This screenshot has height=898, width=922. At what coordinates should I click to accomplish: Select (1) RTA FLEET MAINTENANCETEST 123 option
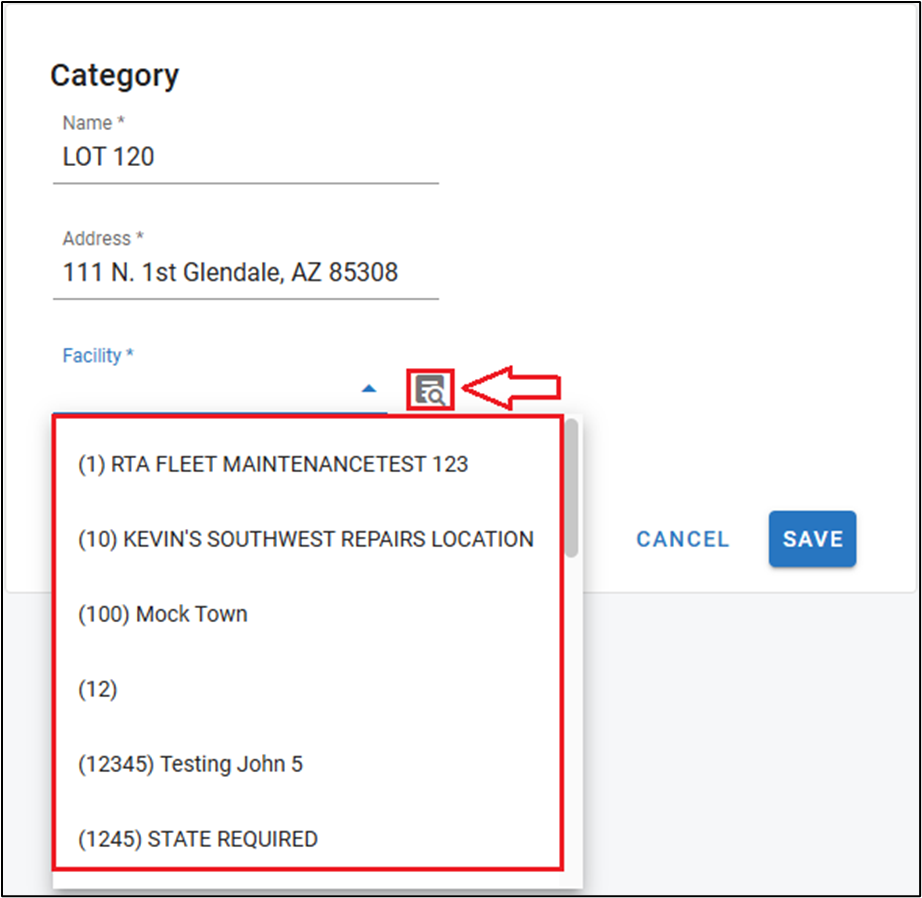(273, 464)
